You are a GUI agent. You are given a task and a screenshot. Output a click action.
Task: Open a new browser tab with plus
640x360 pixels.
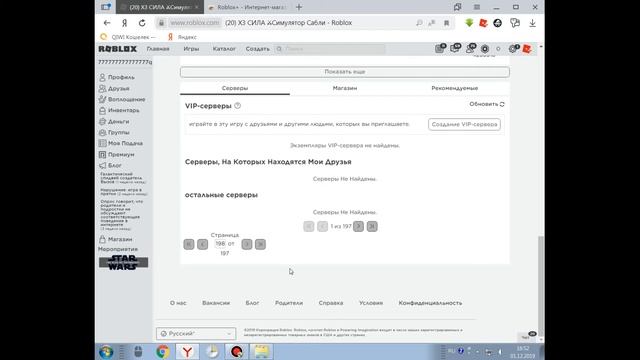click(x=299, y=7)
